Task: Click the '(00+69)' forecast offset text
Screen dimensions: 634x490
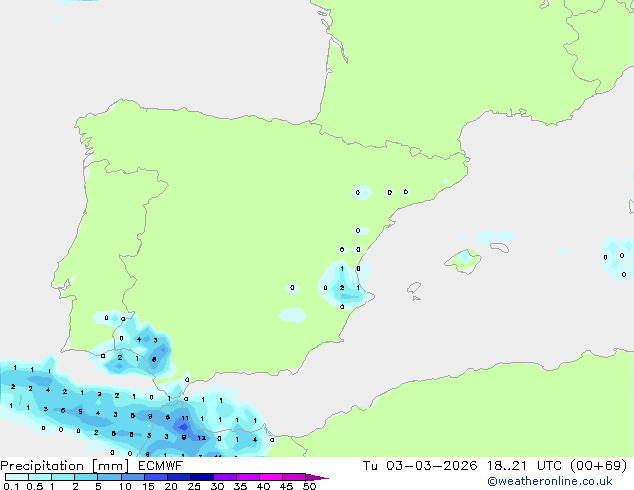Action: coord(599,466)
